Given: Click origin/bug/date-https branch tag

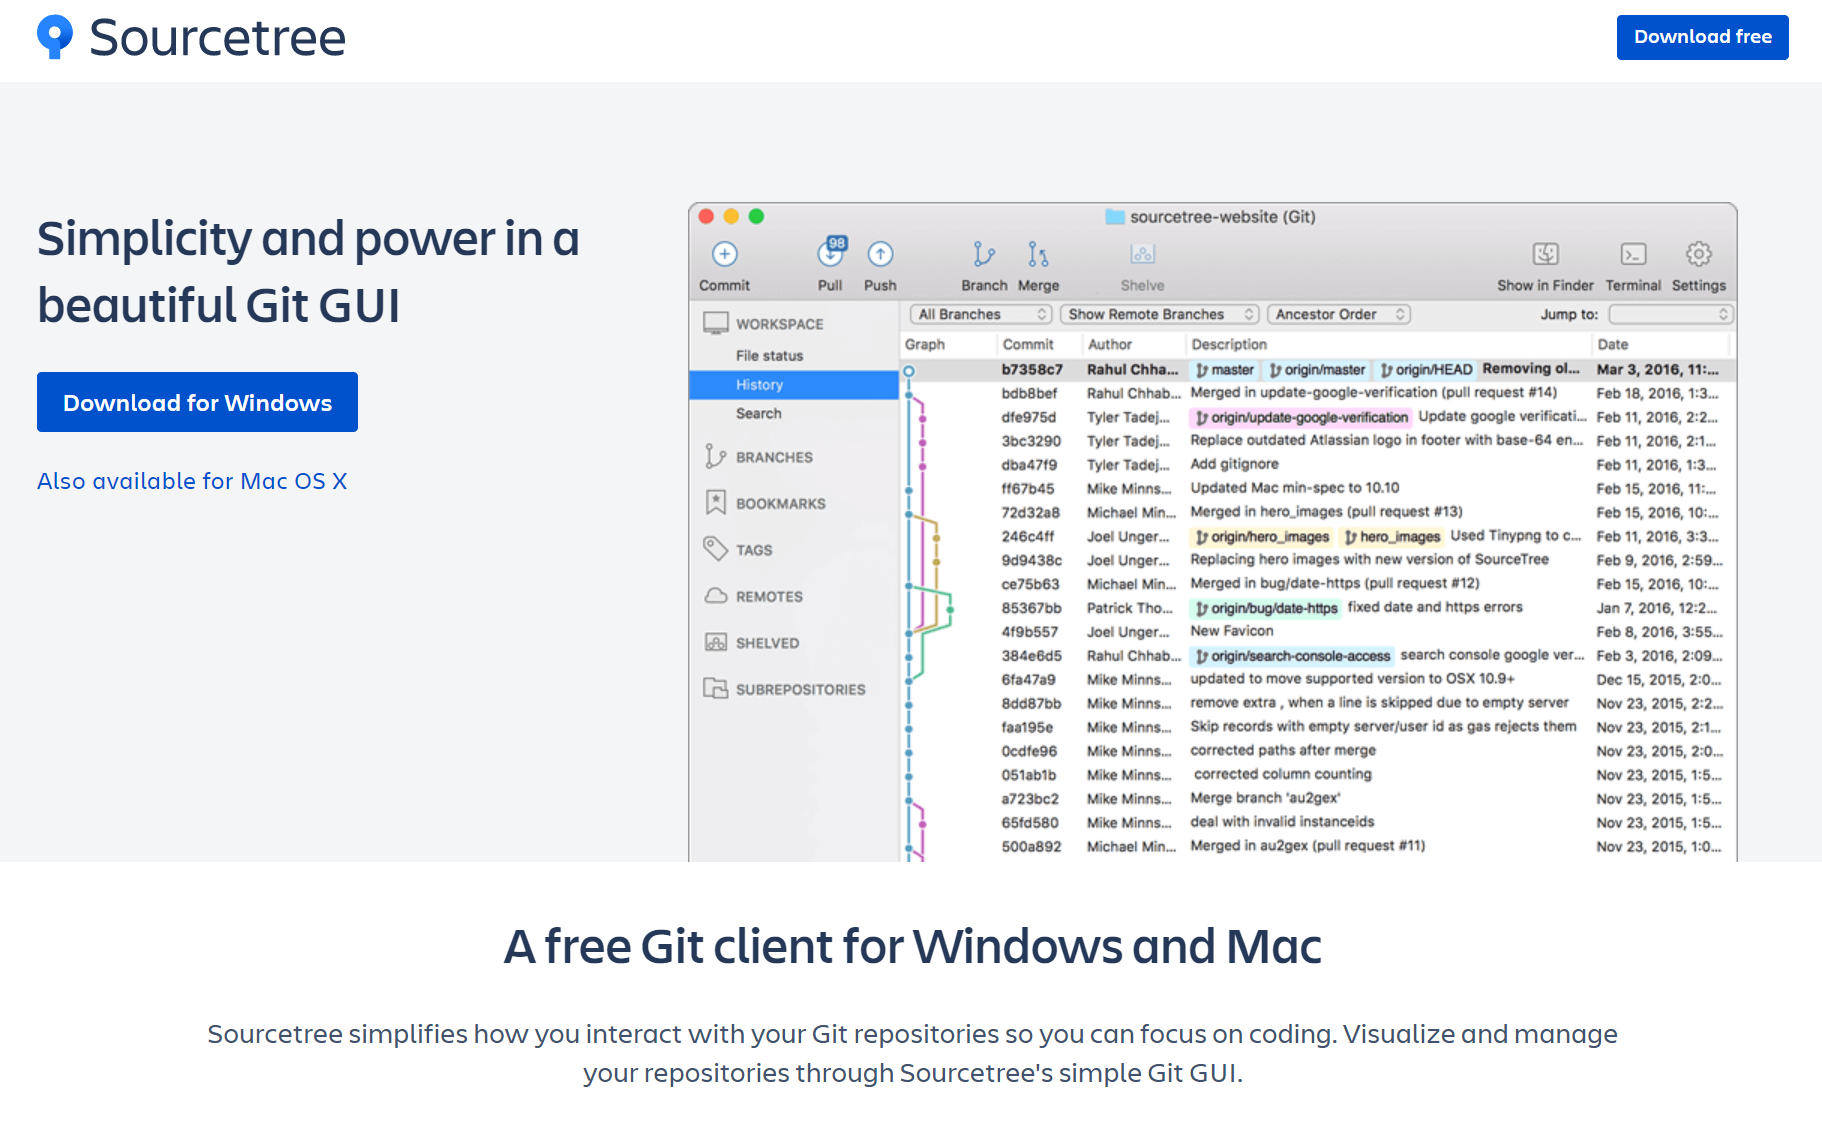Looking at the screenshot, I should click(x=1265, y=608).
